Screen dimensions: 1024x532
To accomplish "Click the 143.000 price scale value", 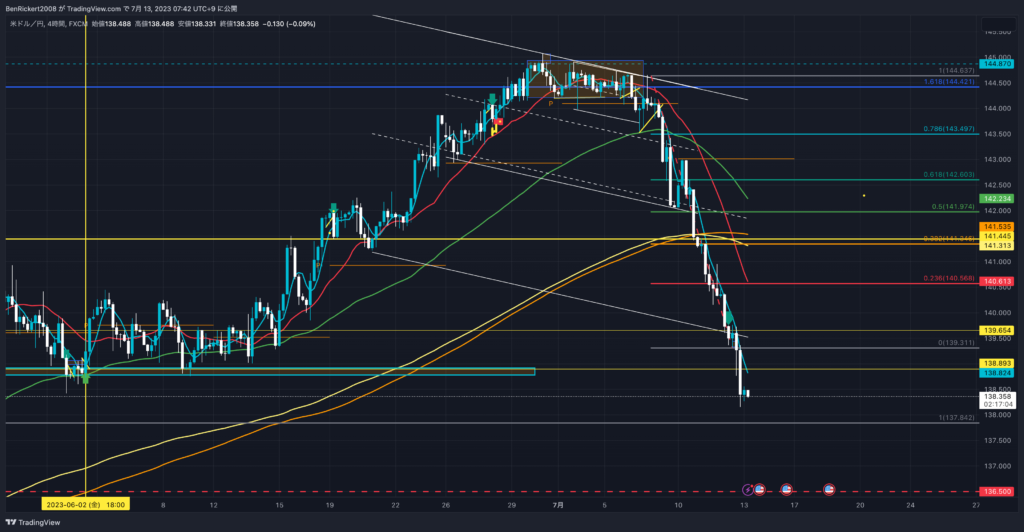I will pyautogui.click(x=997, y=159).
